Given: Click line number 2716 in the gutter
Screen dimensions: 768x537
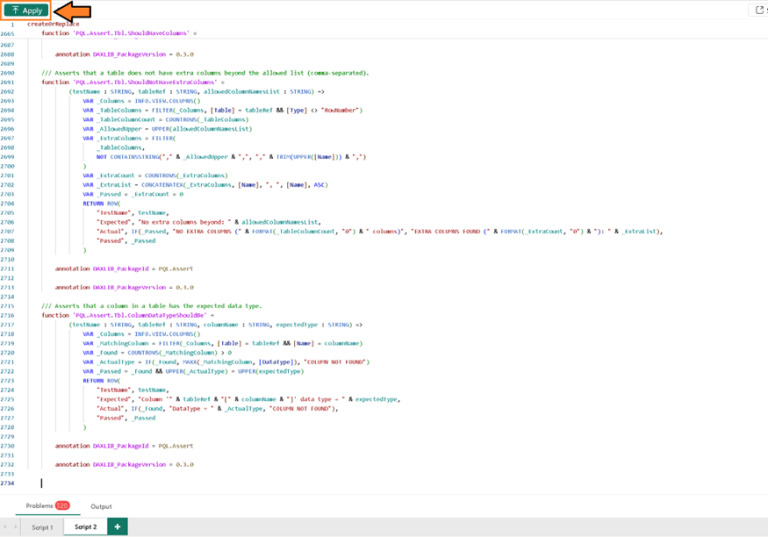Looking at the screenshot, I should 7,316.
